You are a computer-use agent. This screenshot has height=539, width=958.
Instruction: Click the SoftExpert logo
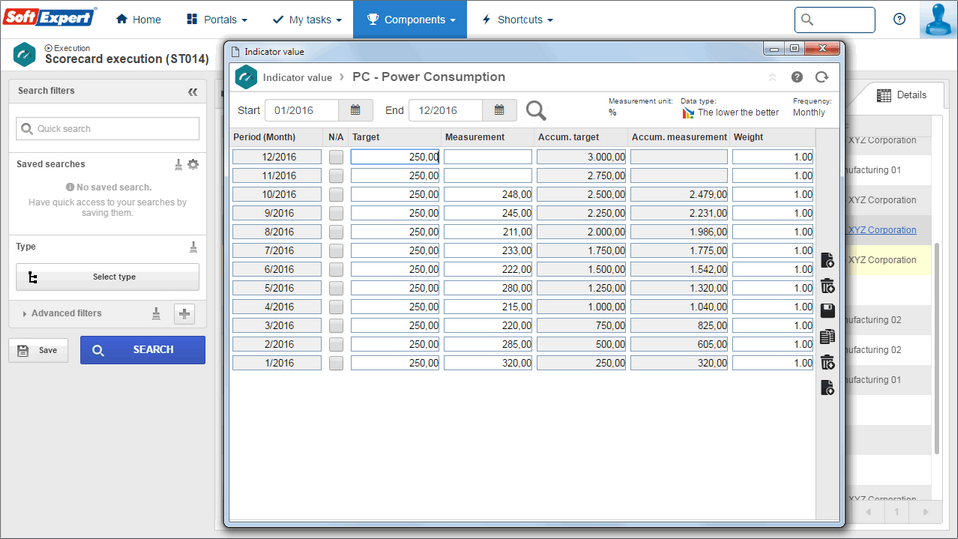coord(49,17)
